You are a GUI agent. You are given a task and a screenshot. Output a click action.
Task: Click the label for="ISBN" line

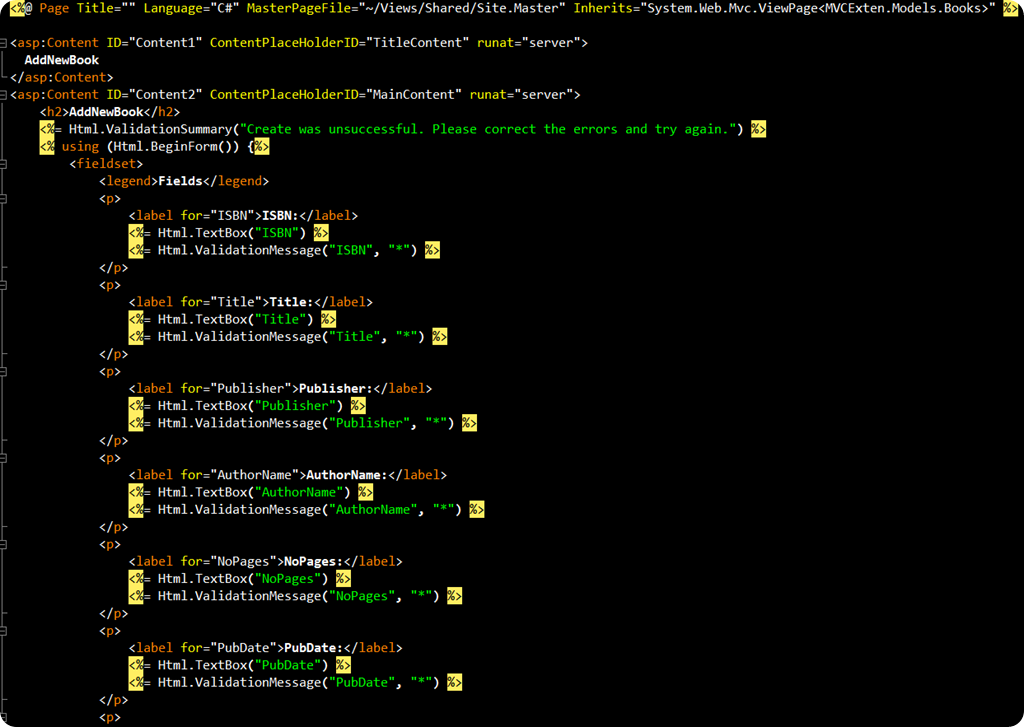tap(244, 216)
